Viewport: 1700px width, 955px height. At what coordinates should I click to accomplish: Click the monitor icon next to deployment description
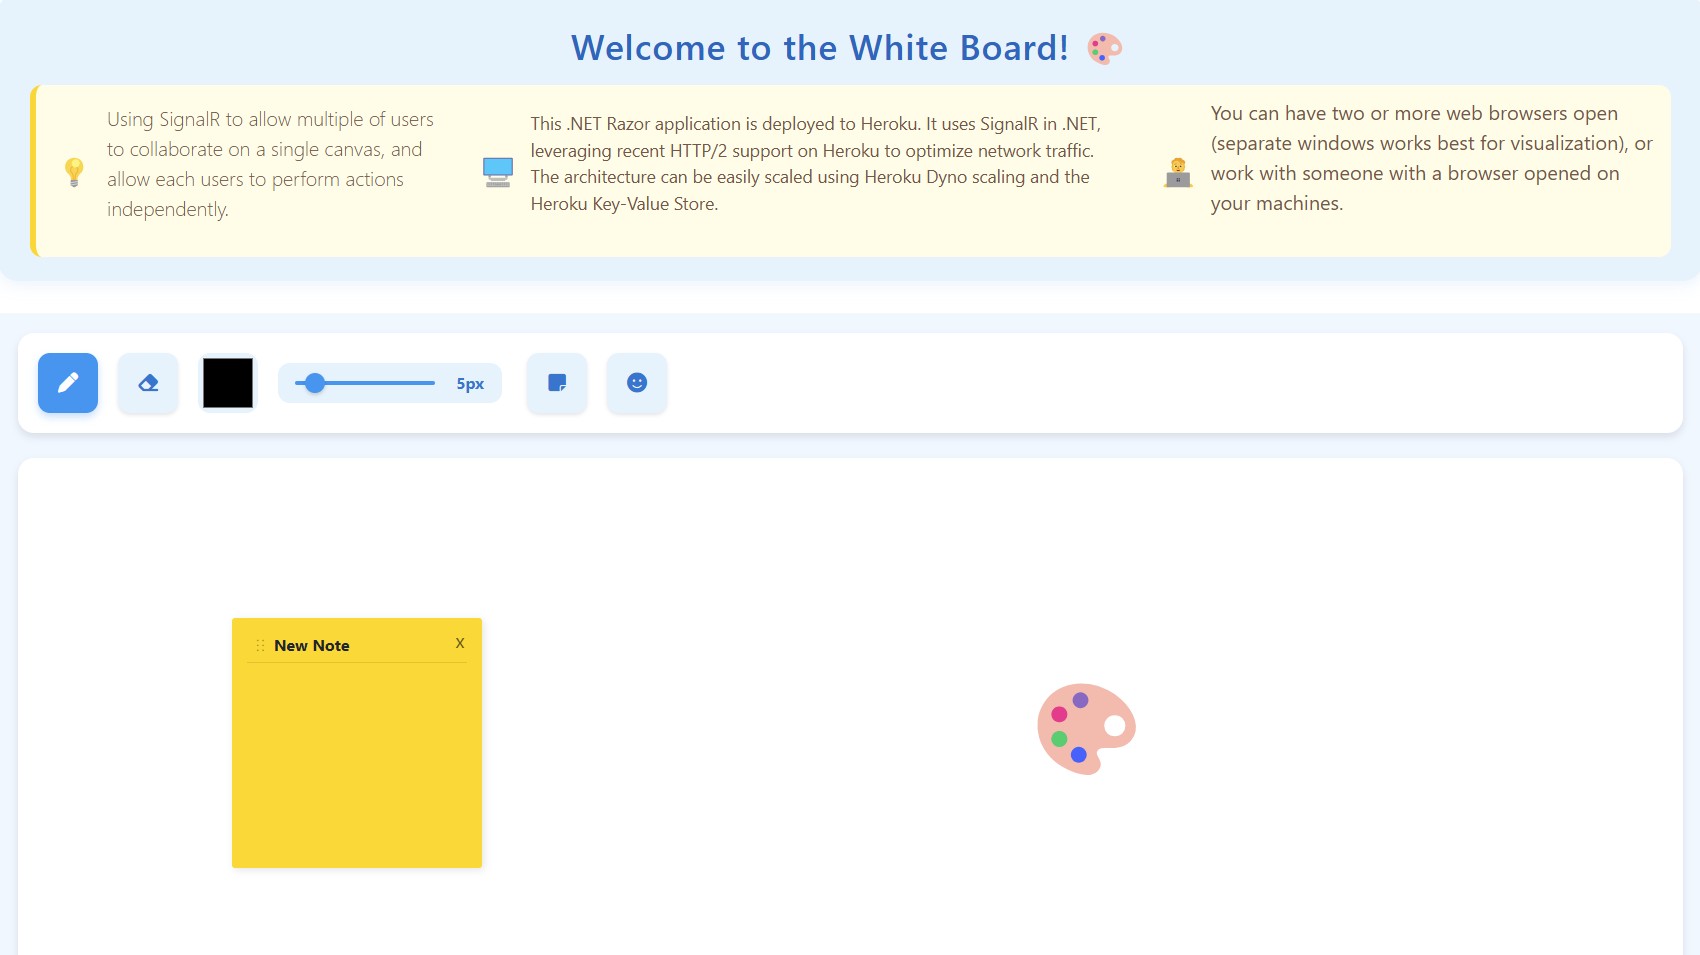tap(496, 170)
